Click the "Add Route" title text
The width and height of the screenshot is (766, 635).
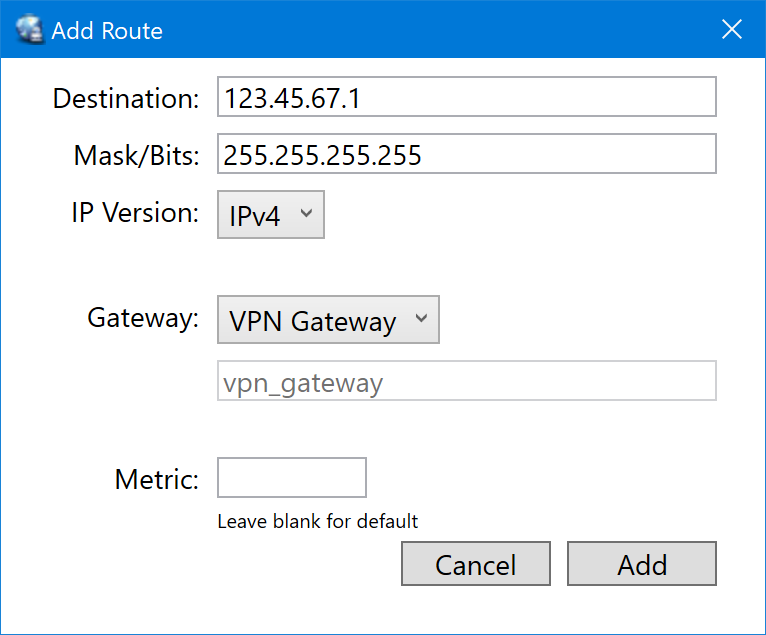pyautogui.click(x=107, y=31)
